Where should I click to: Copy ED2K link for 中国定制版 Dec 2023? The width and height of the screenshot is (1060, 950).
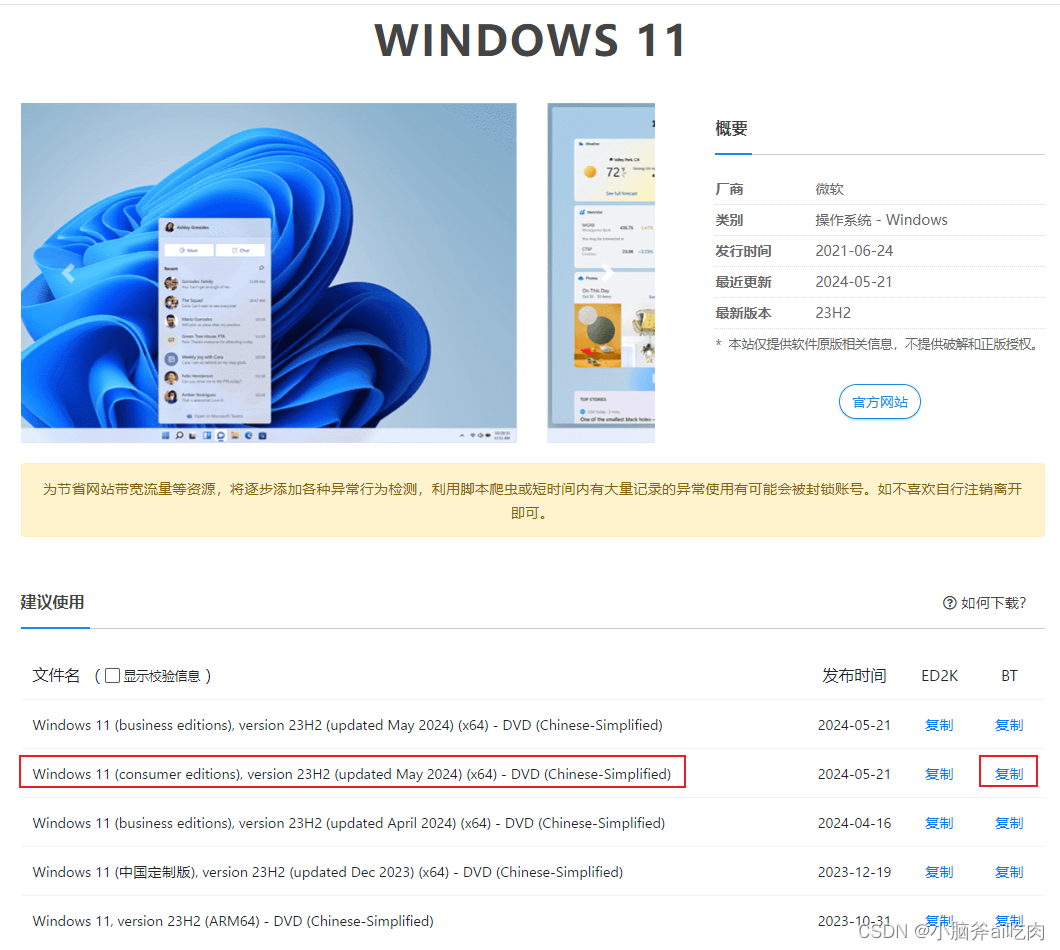pyautogui.click(x=939, y=872)
